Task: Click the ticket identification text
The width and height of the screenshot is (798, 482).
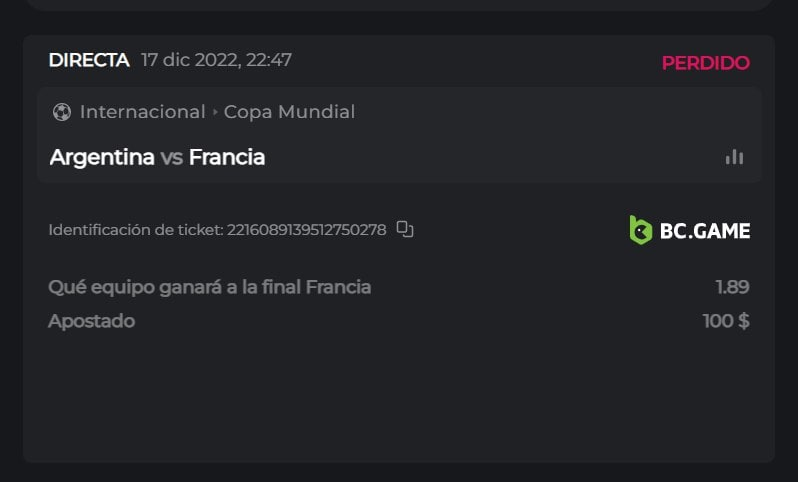Action: click(x=217, y=230)
